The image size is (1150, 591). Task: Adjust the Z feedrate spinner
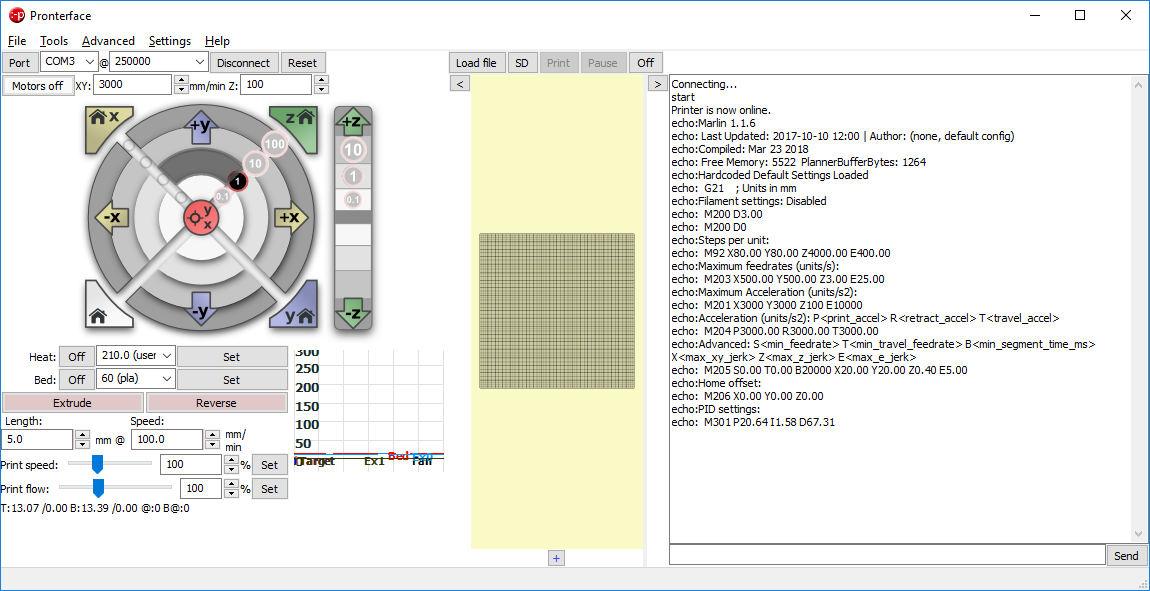(x=321, y=85)
